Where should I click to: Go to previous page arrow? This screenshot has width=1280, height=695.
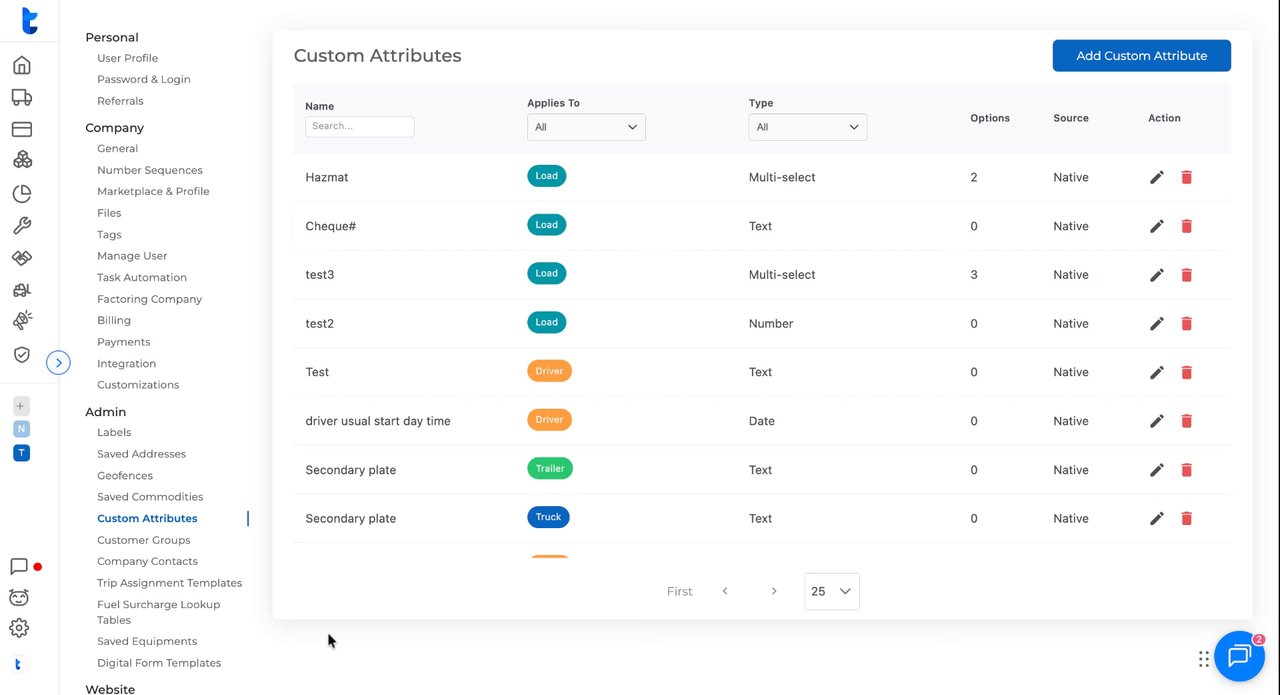pos(725,591)
